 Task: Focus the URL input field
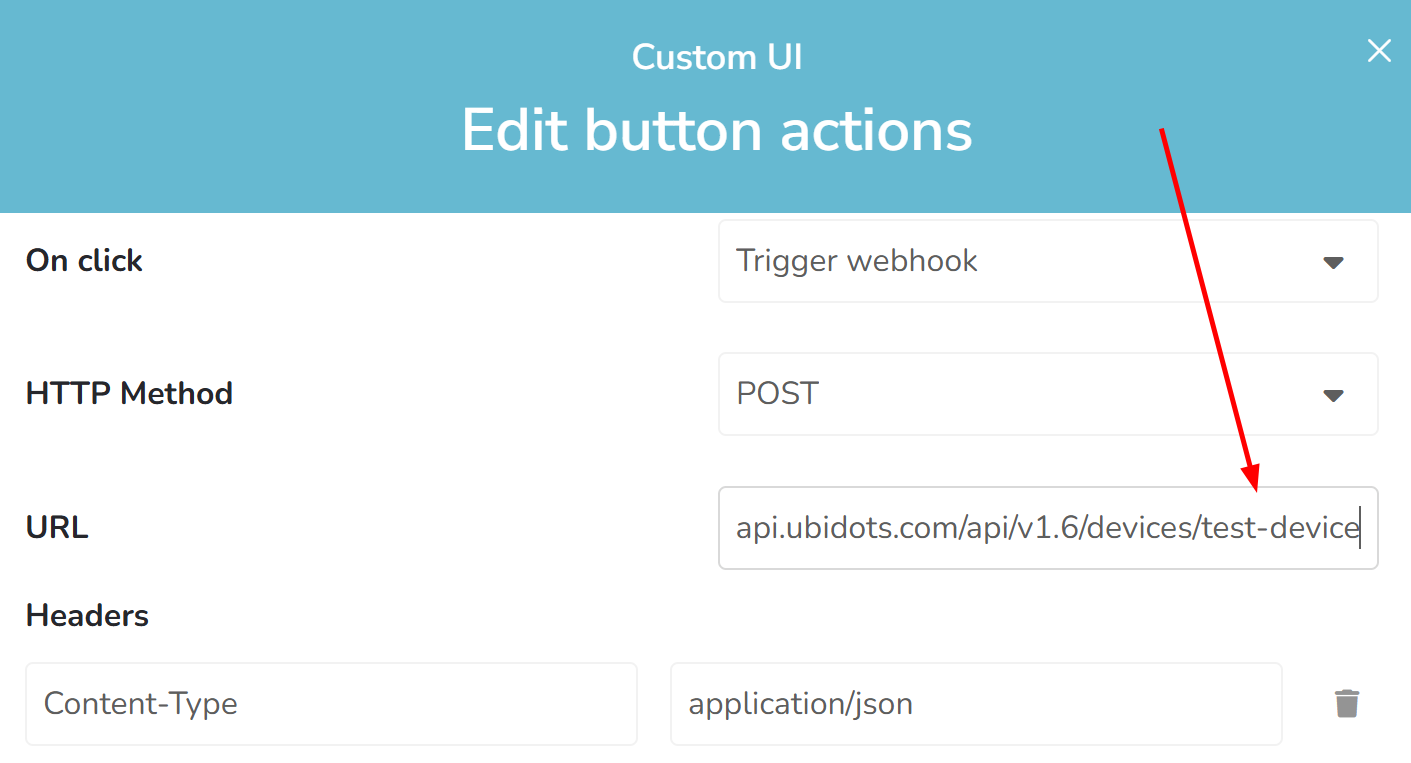(x=1047, y=528)
